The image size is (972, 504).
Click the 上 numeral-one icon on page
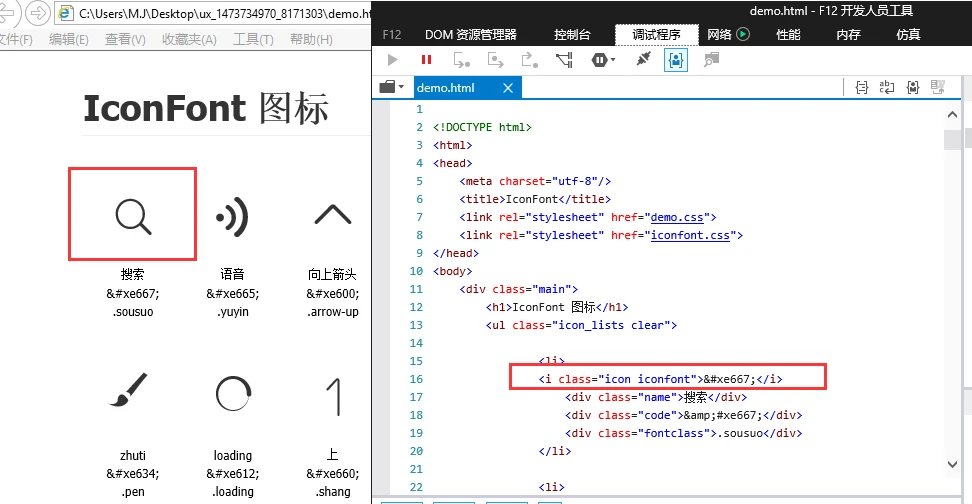[x=334, y=396]
